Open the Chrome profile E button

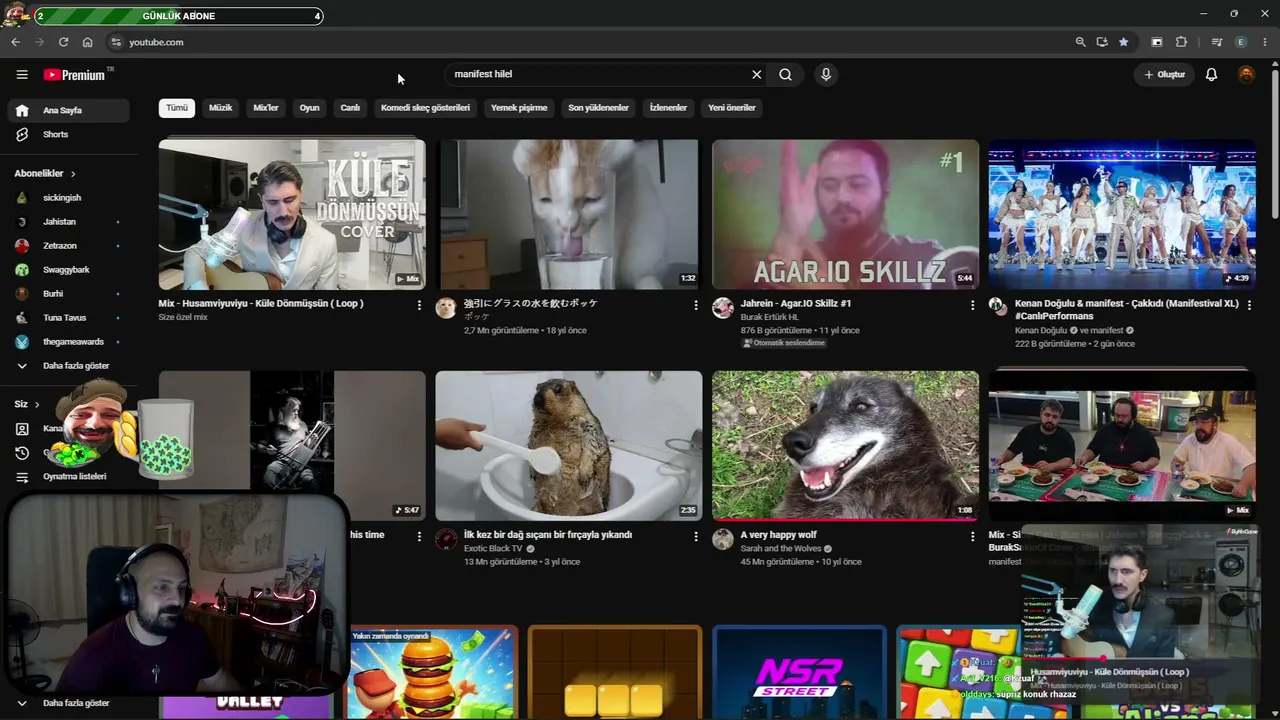tap(1241, 42)
